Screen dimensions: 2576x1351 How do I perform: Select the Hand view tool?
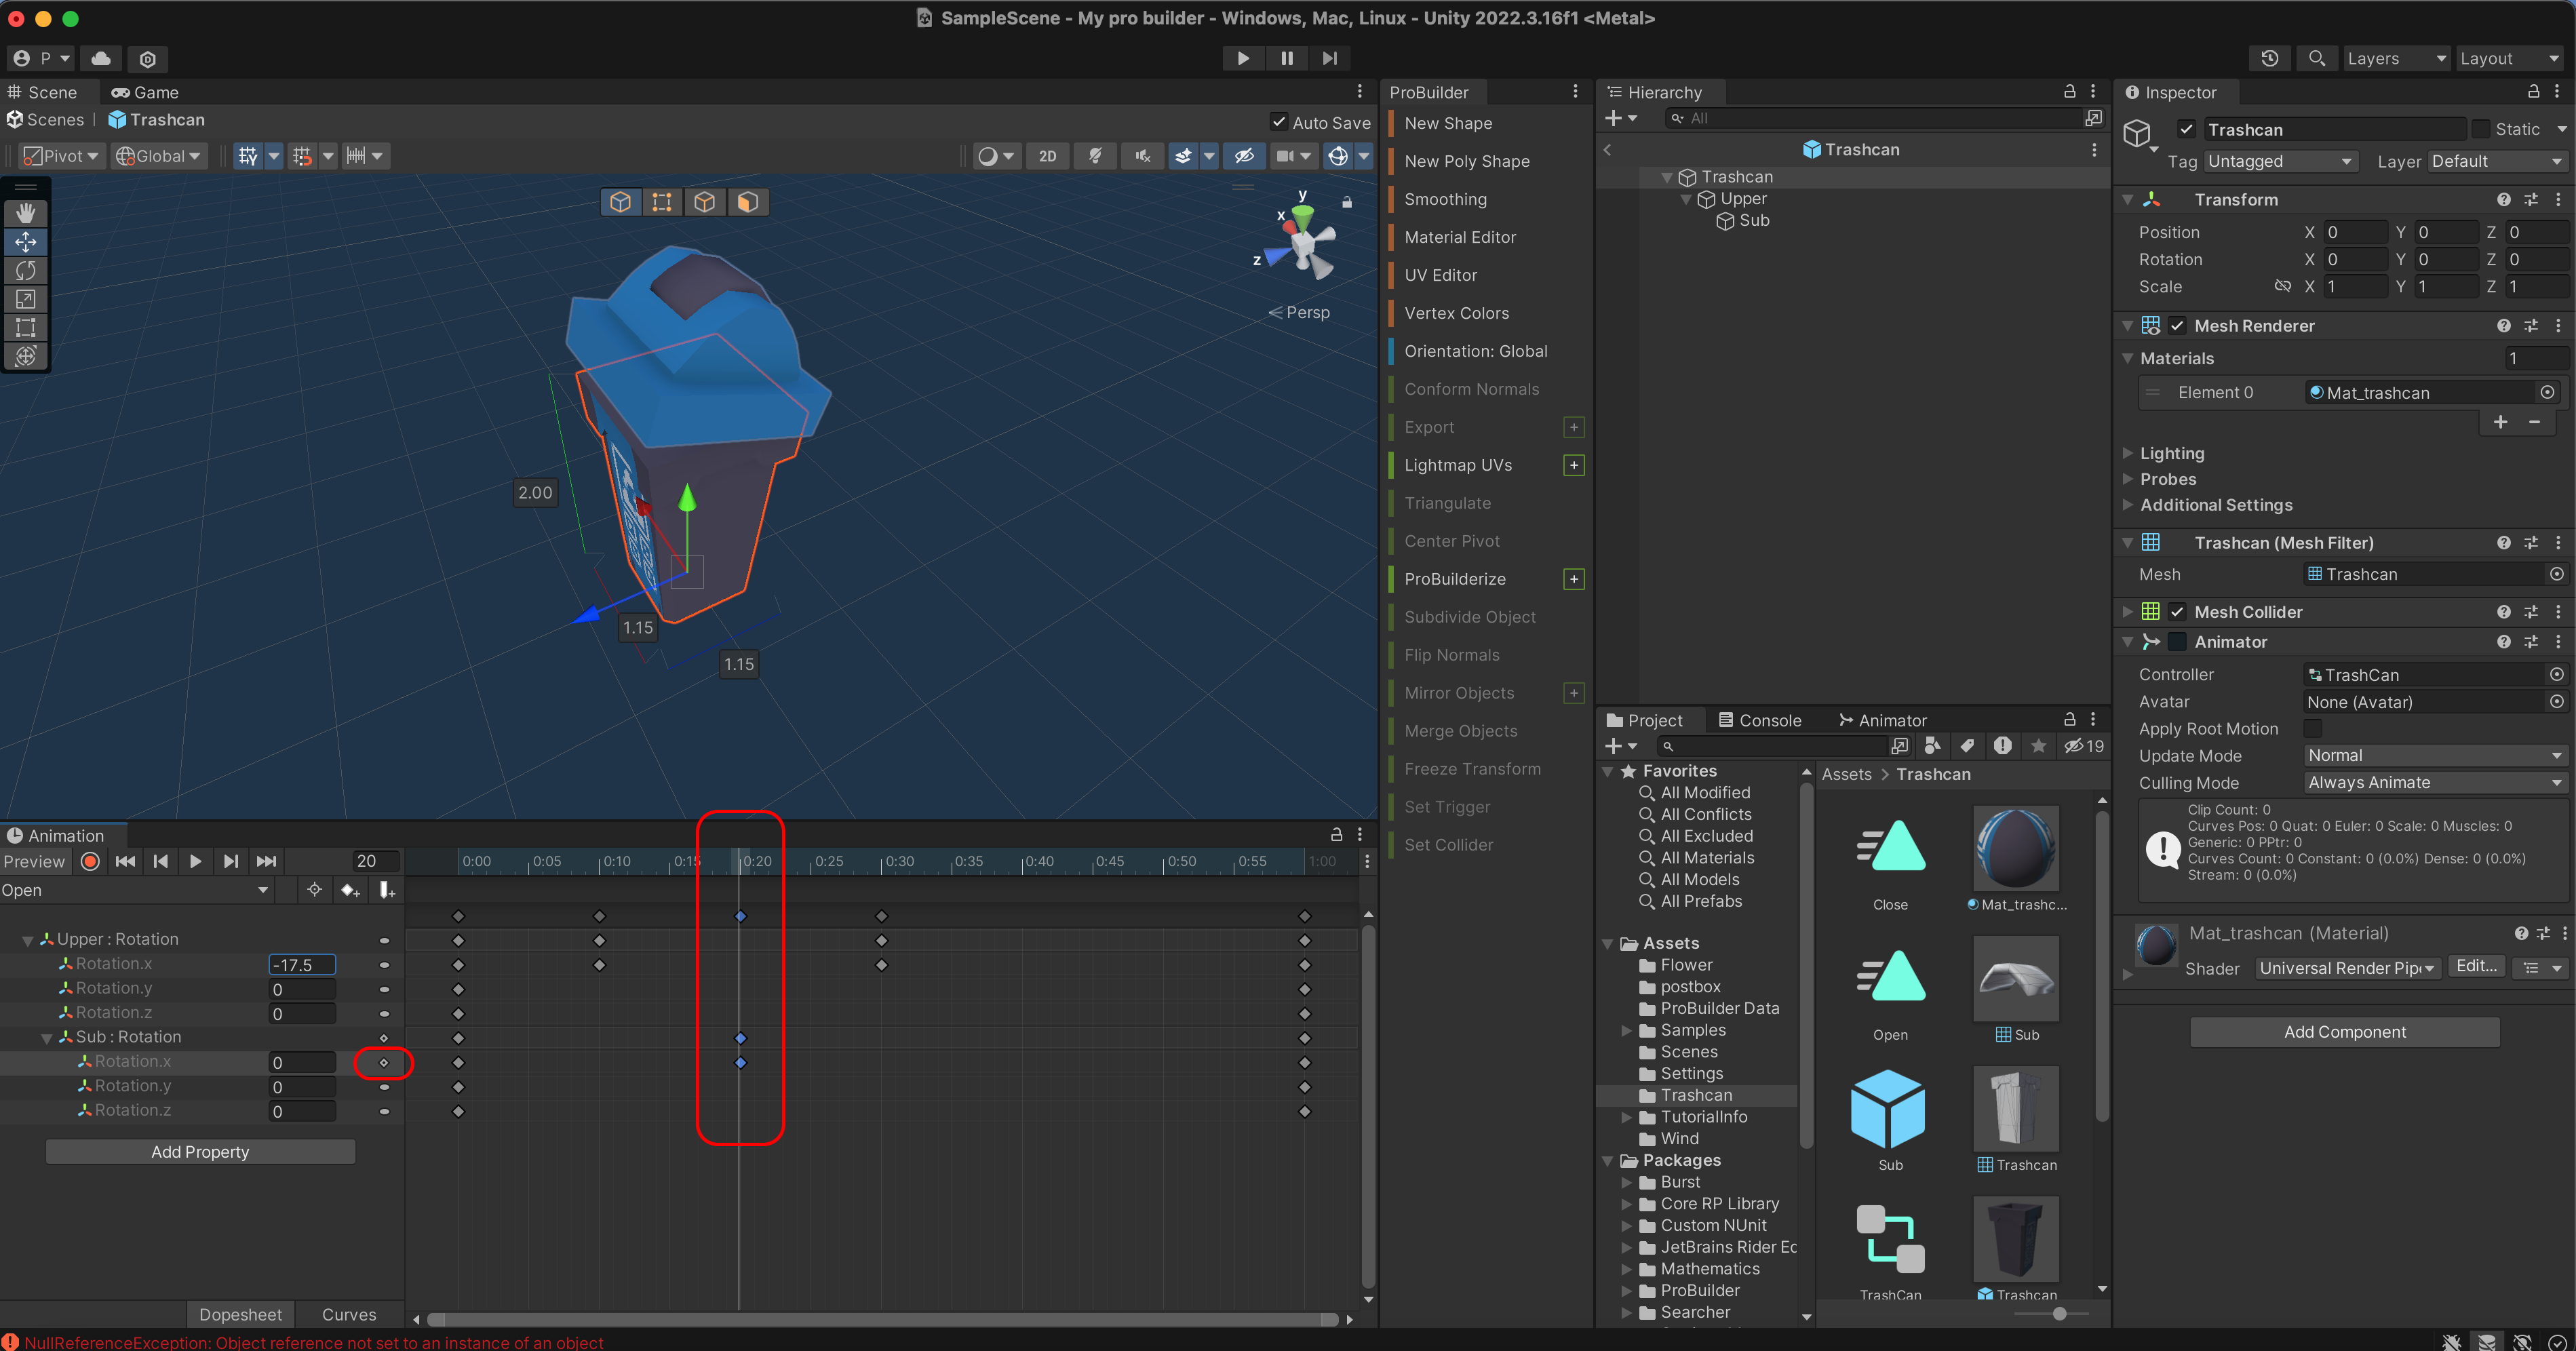pos(26,213)
